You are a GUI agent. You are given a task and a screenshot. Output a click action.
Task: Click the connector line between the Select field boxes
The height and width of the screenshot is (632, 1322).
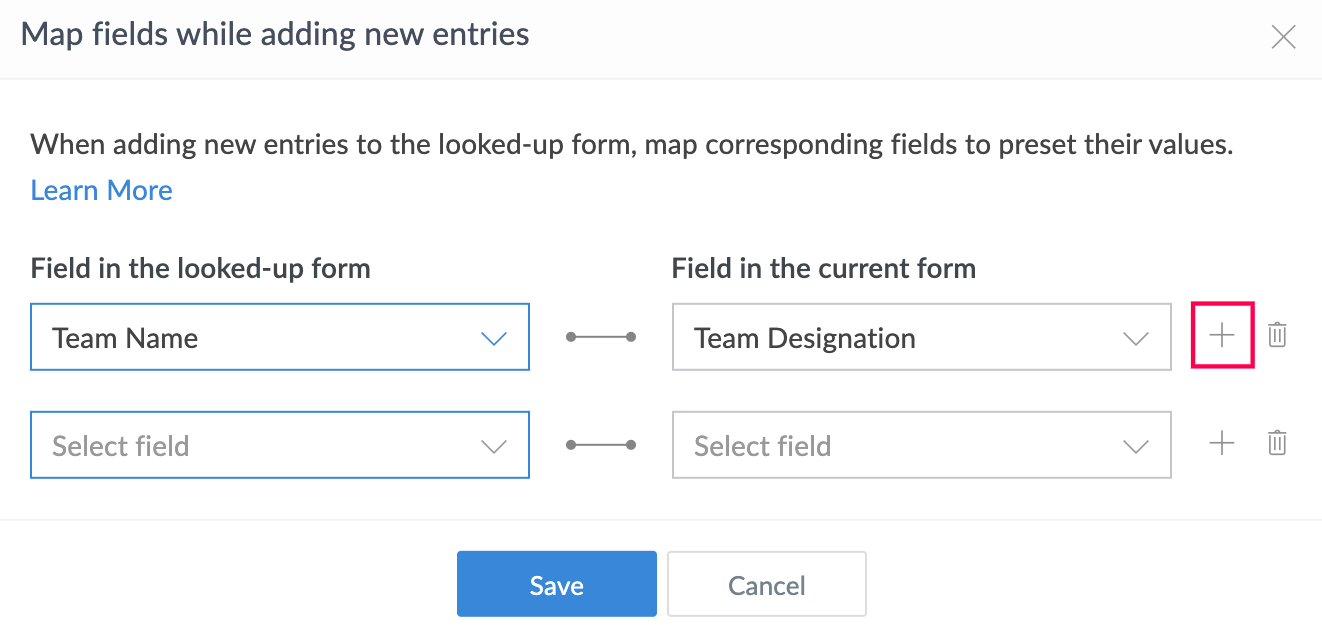[x=601, y=445]
